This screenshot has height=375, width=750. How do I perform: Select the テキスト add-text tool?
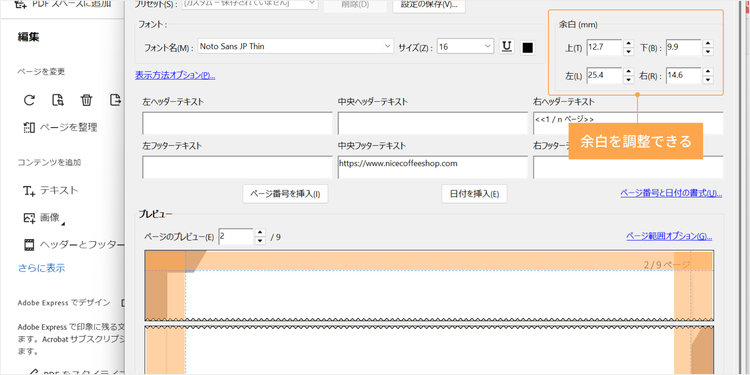point(51,190)
